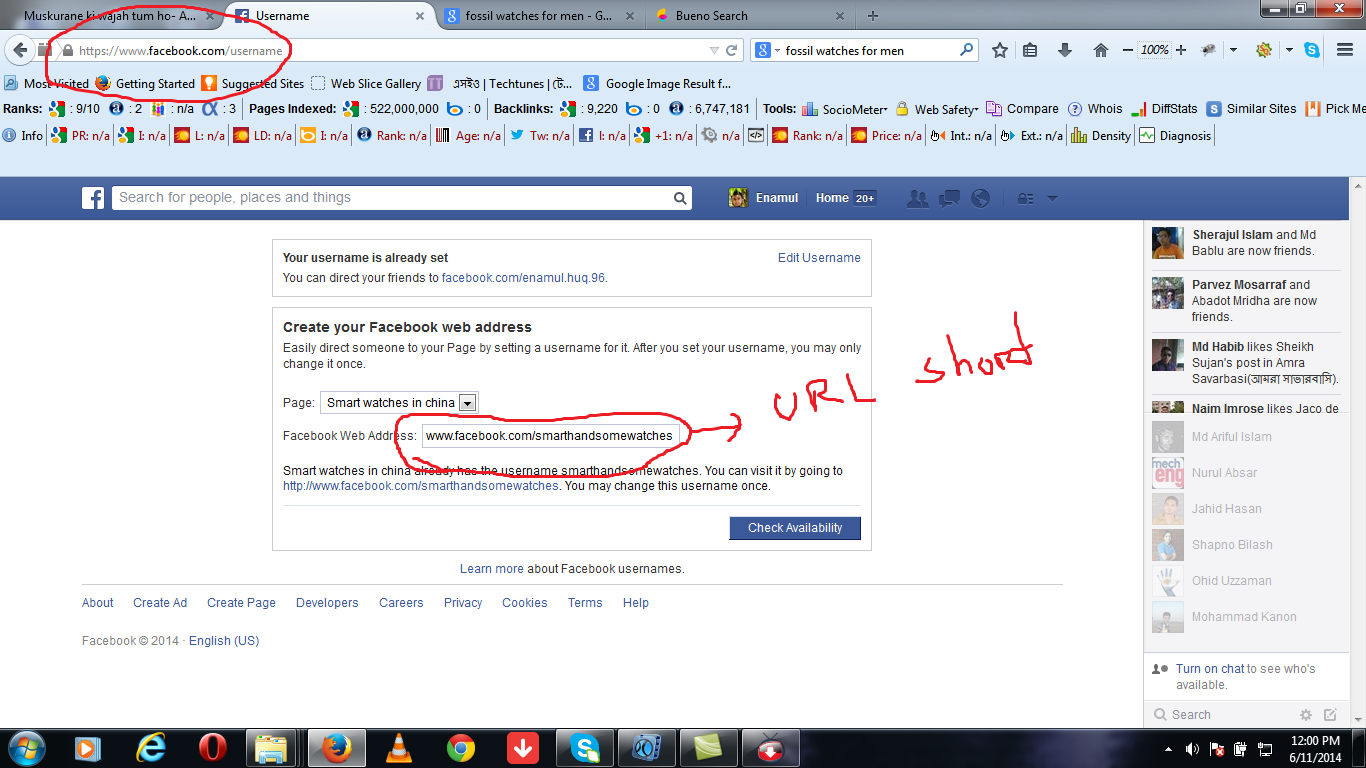Open the search engine chooser dropdown
This screenshot has height=768, width=1366.
coord(766,50)
